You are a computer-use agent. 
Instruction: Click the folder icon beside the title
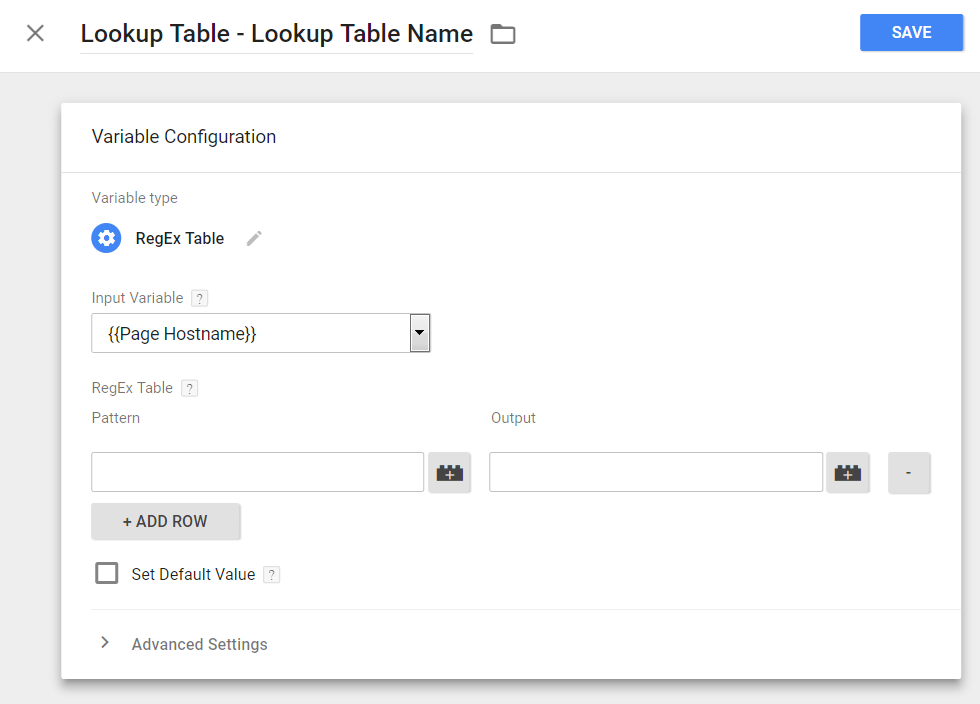coord(503,34)
